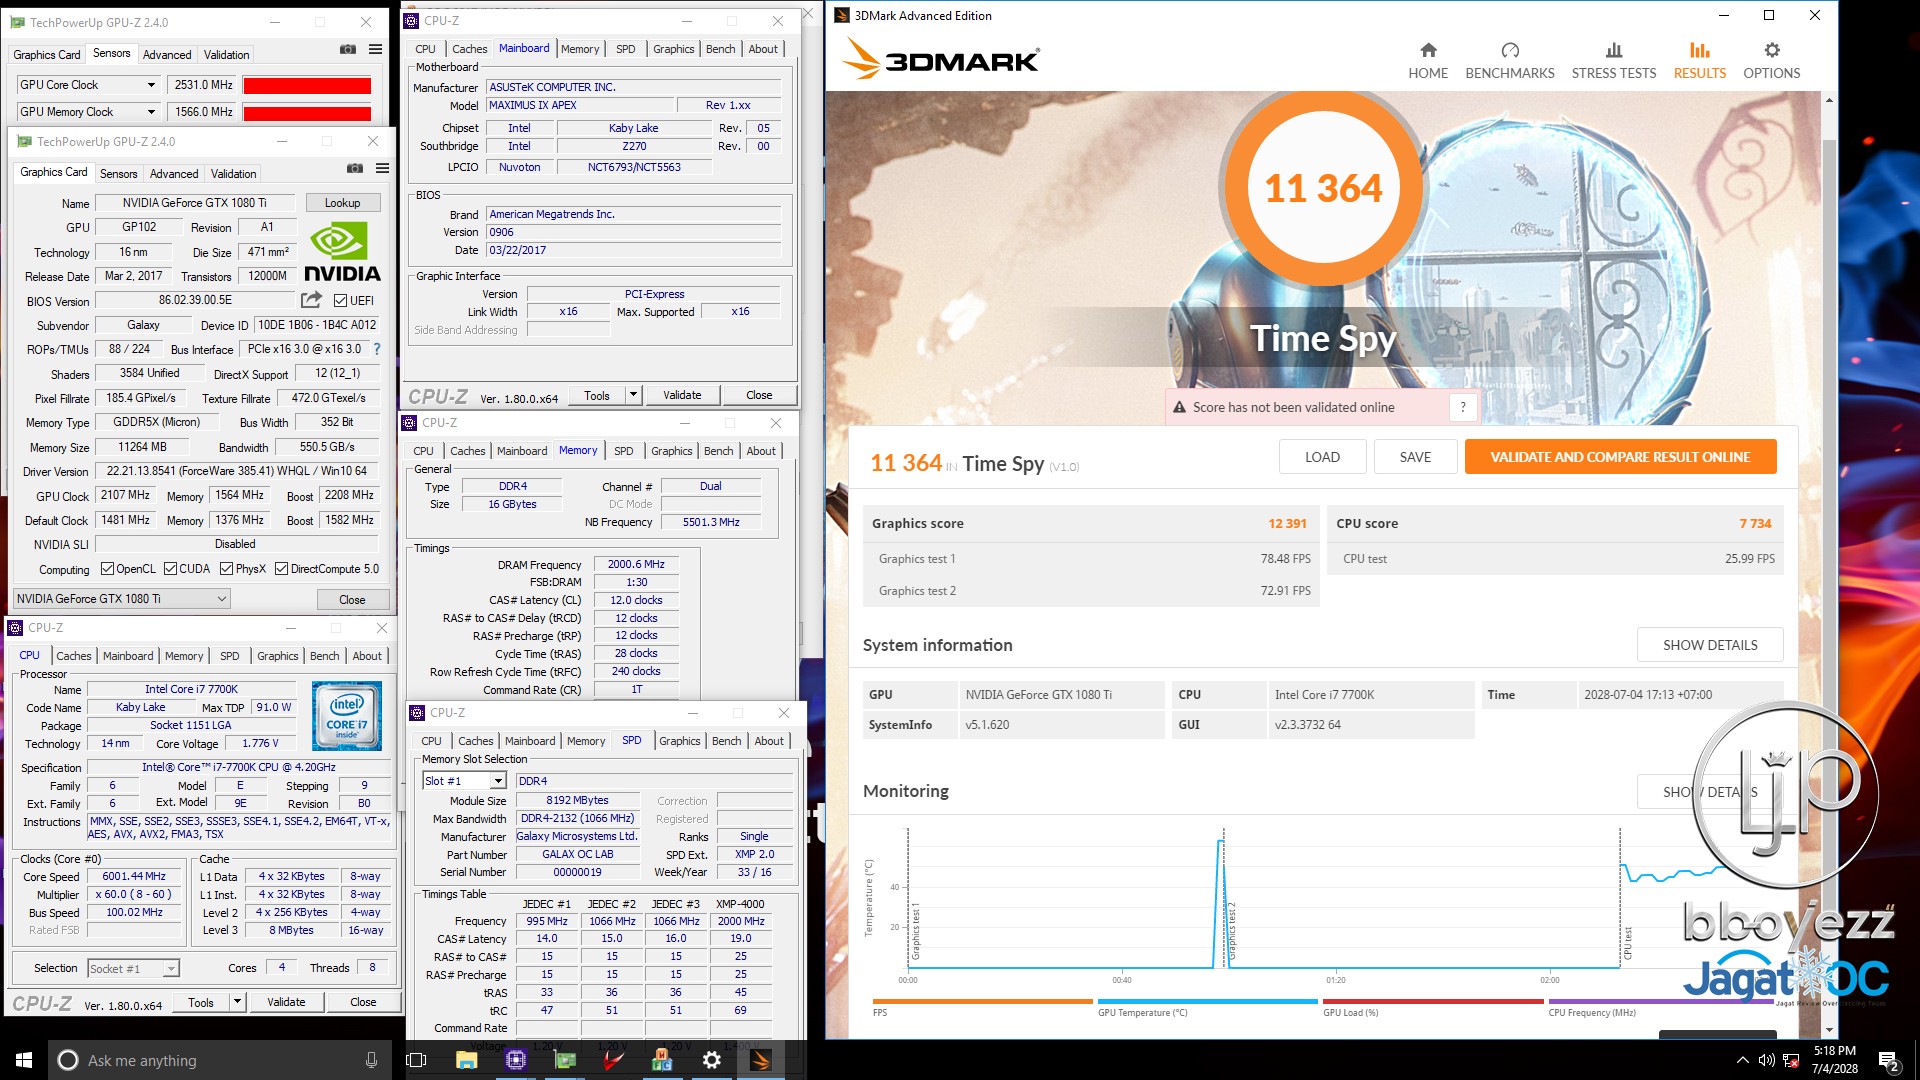Click the NVIDIA logo in GPU-Z

[342, 252]
